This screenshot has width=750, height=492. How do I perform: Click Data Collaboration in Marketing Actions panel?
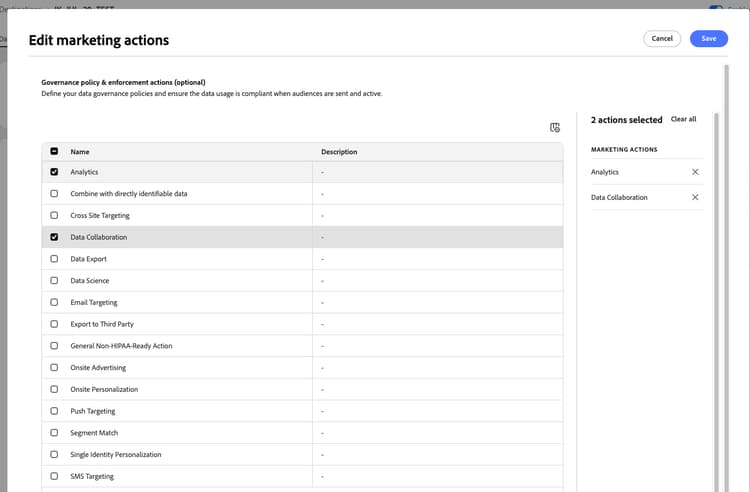click(619, 197)
